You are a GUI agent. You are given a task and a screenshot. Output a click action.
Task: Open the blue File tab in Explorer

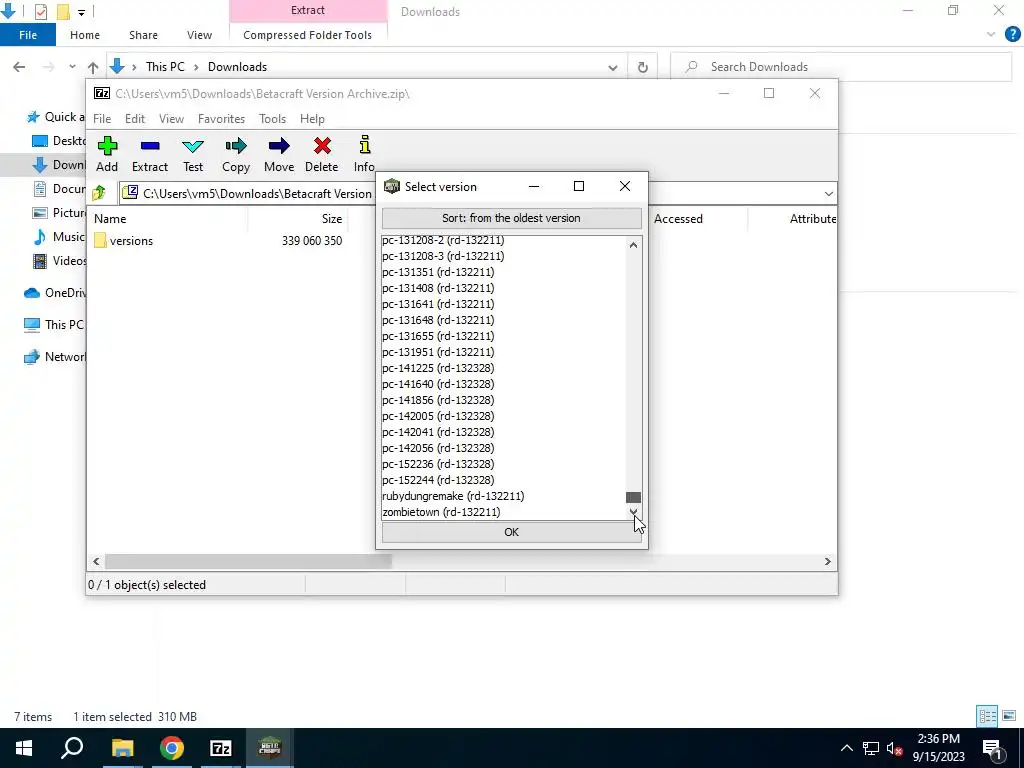[x=28, y=35]
